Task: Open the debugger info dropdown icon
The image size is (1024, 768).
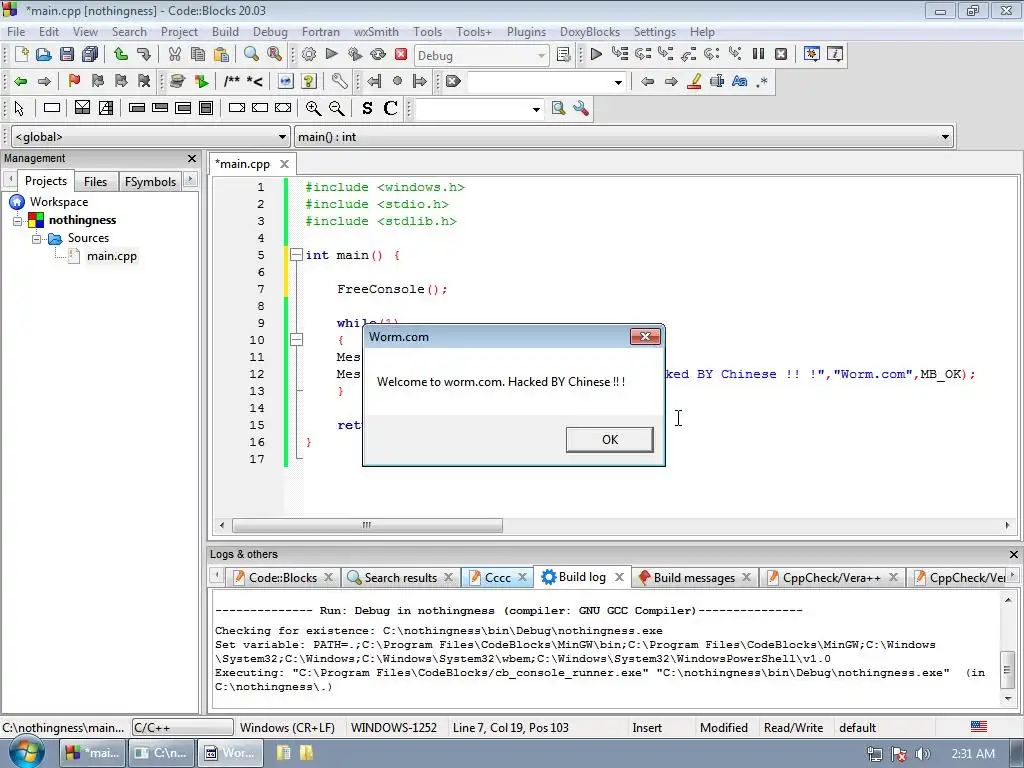Action: click(835, 54)
